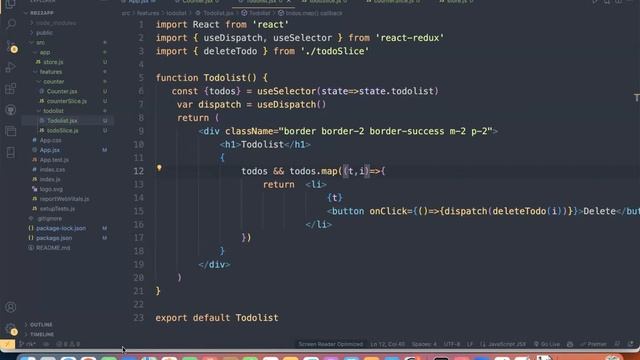
Task: Click line number 5 in the gutter
Action: tap(141, 78)
